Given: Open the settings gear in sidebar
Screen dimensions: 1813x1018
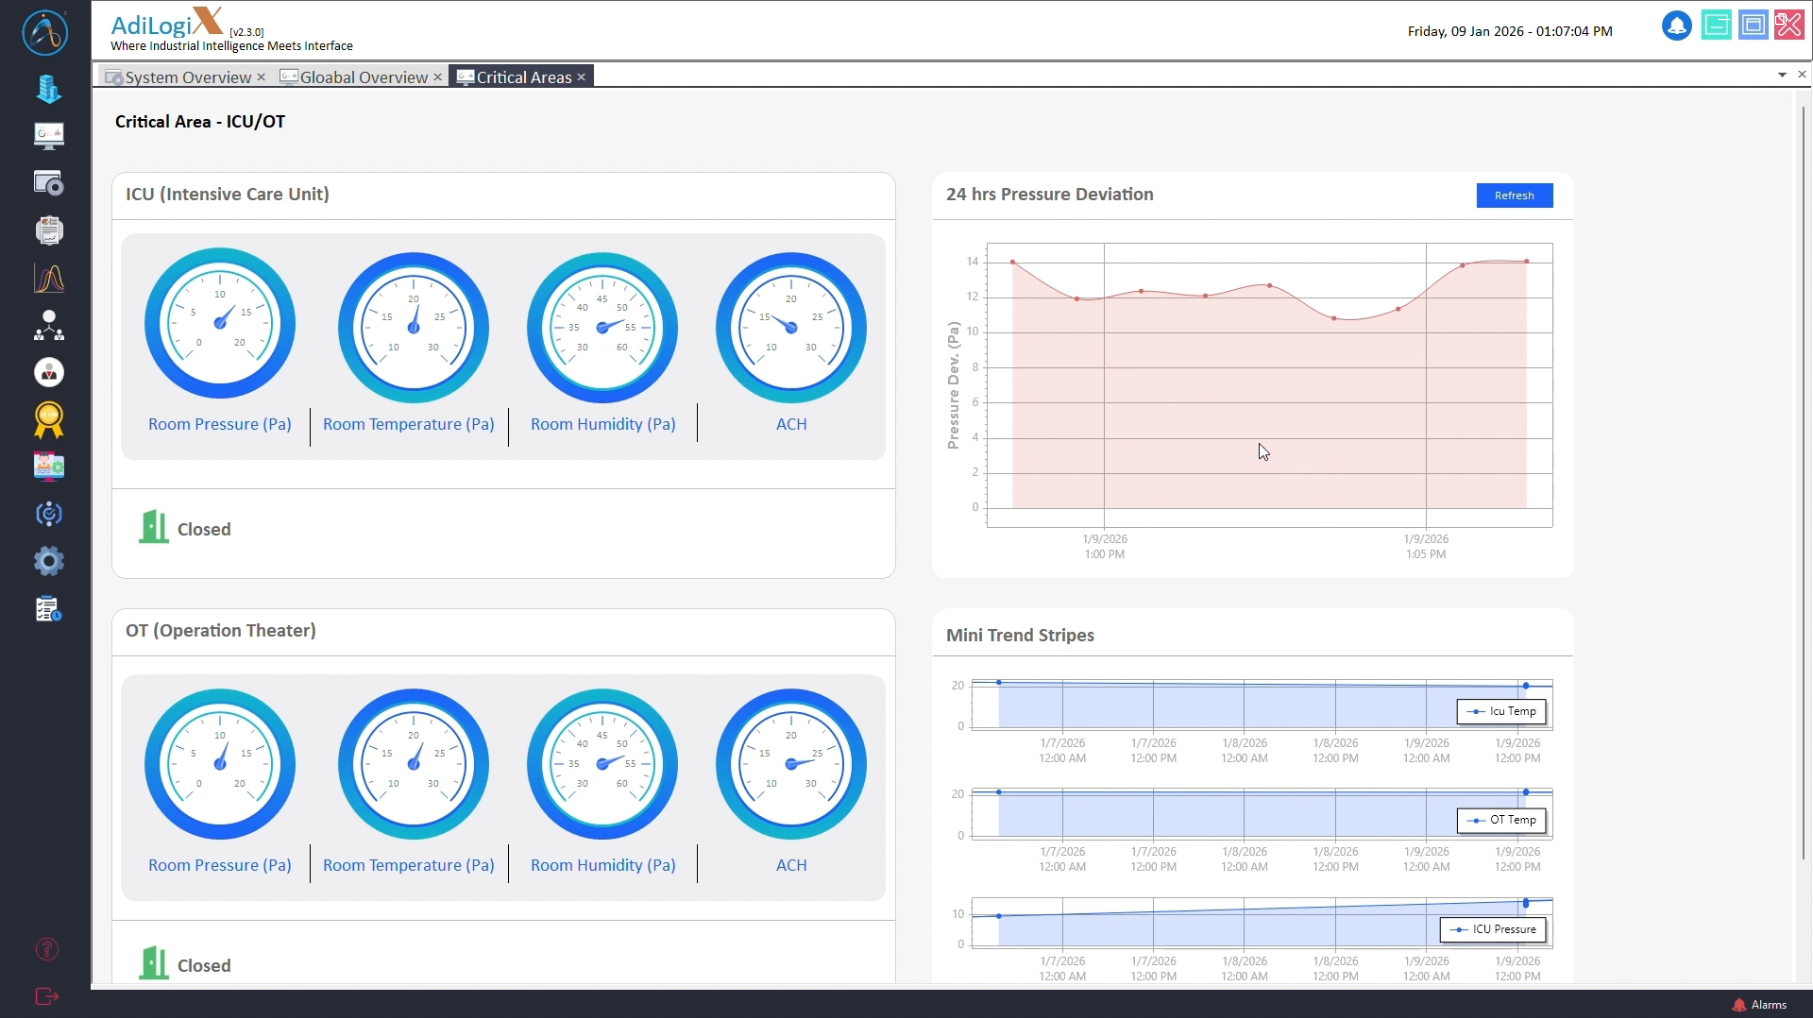Looking at the screenshot, I should pyautogui.click(x=48, y=561).
